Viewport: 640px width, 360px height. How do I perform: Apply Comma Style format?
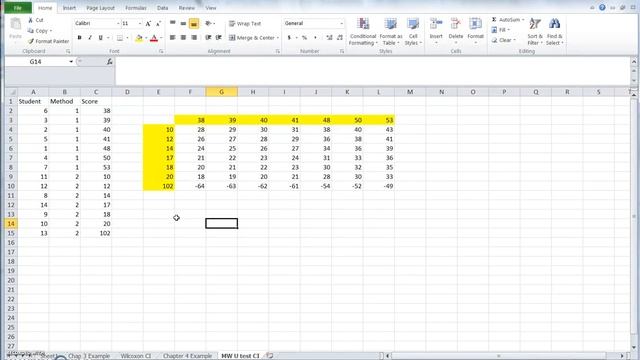click(315, 38)
